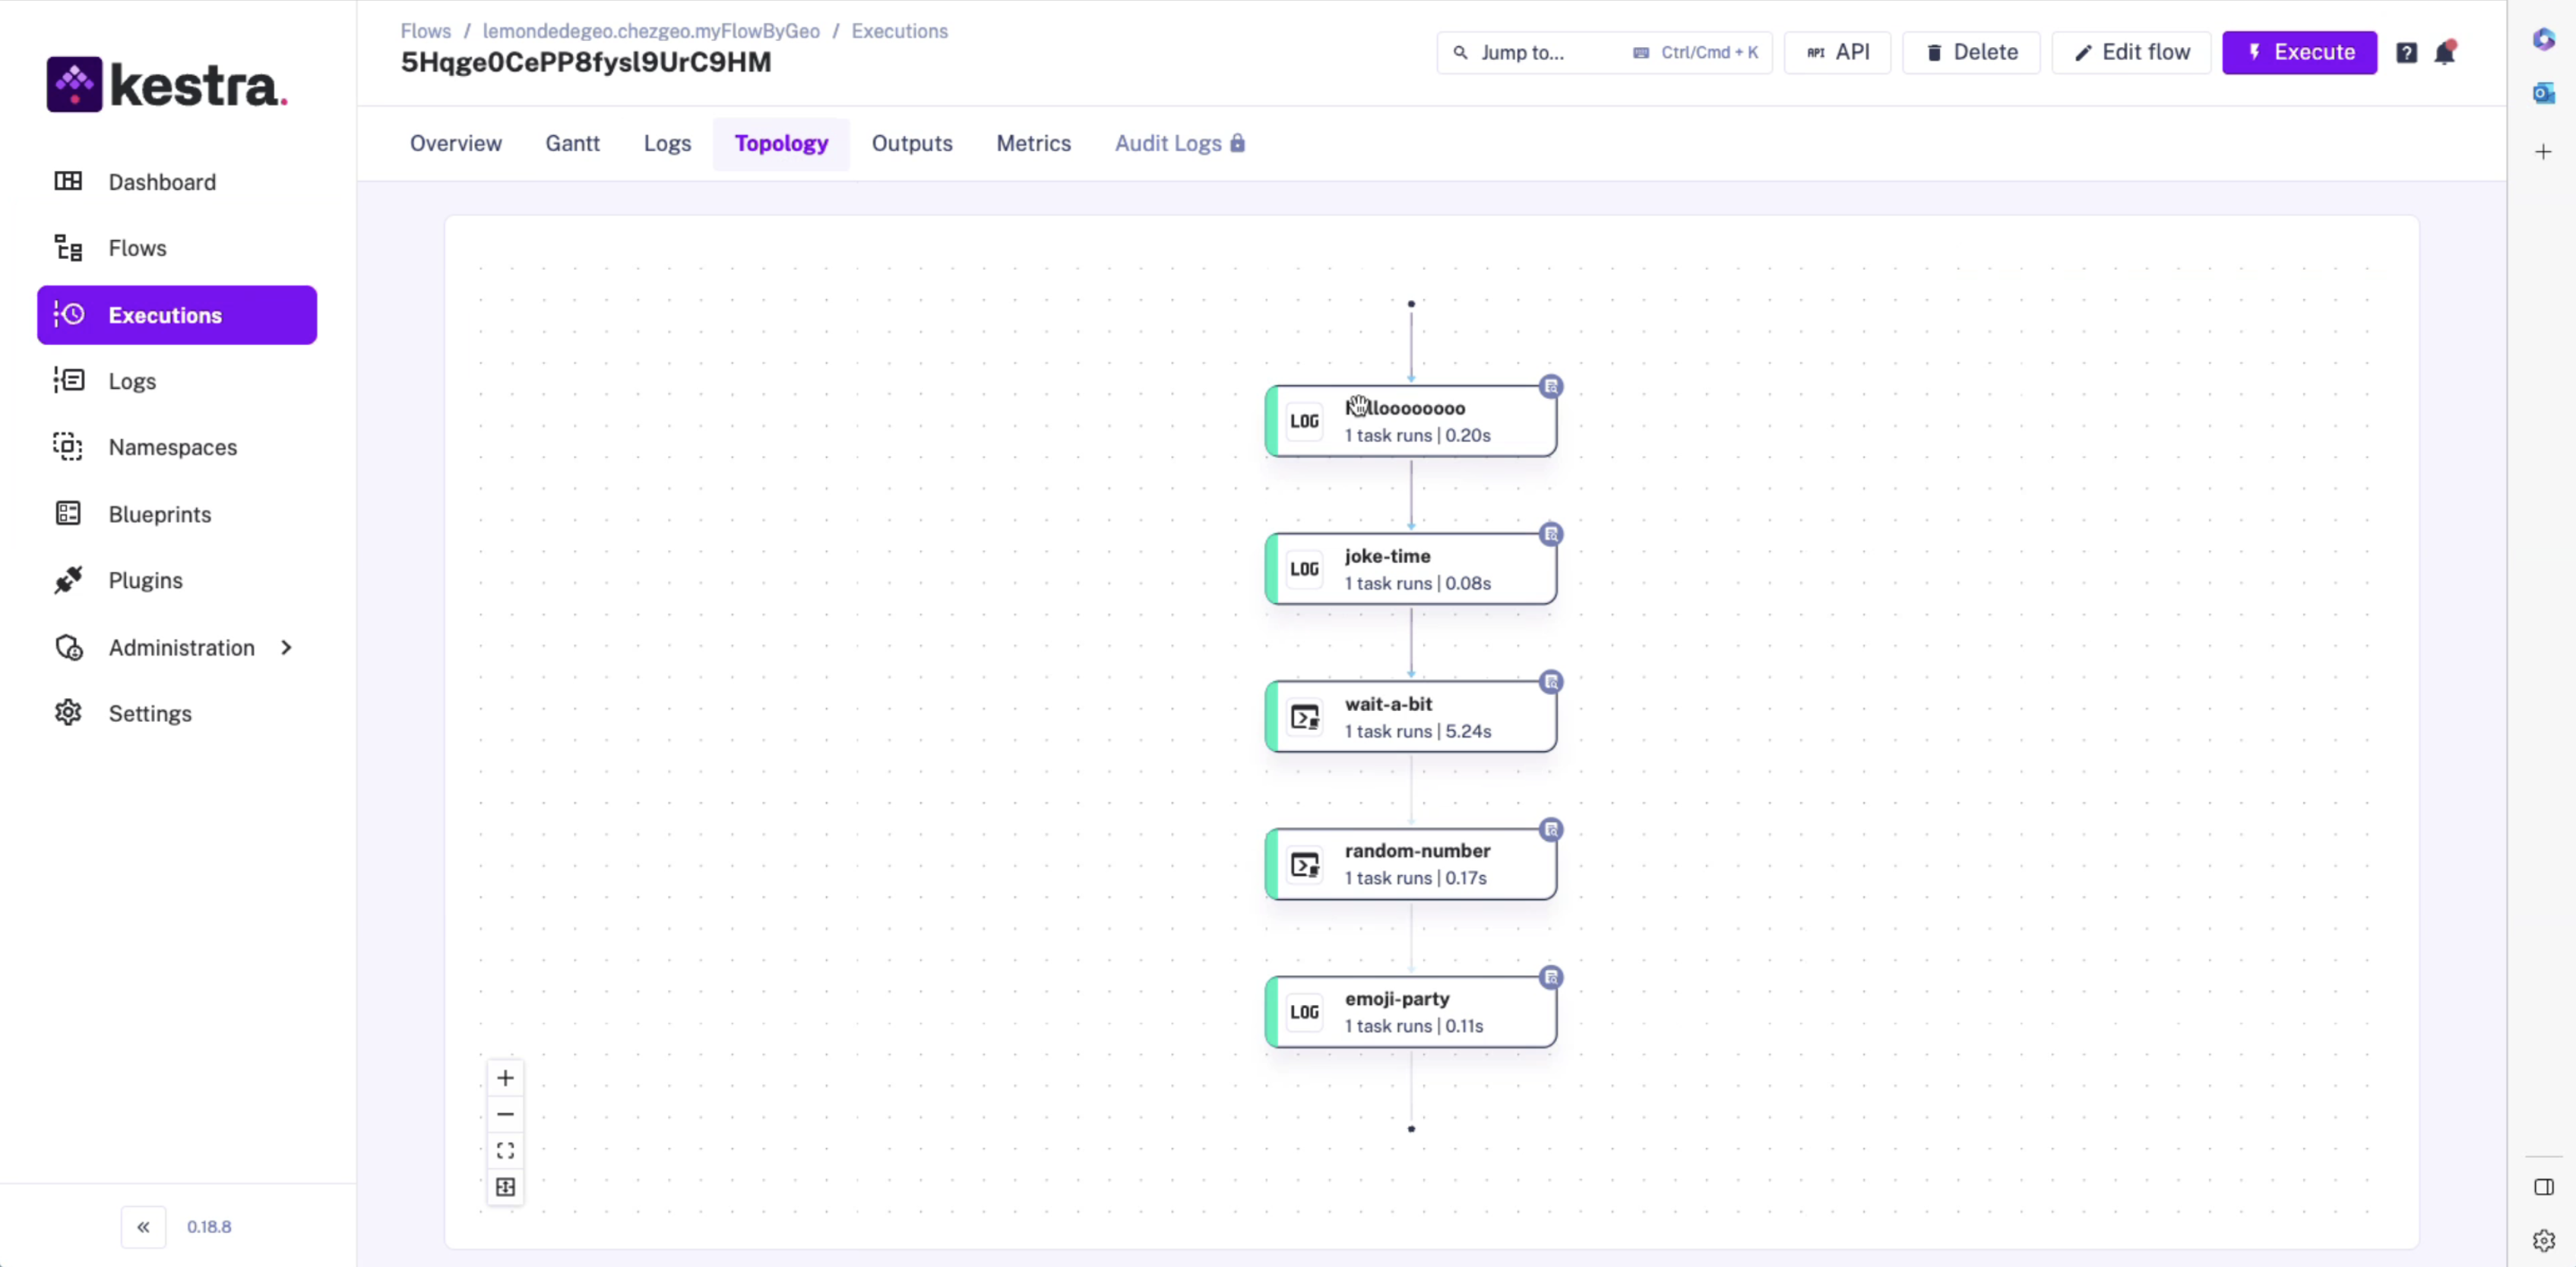Image resolution: width=2576 pixels, height=1267 pixels.
Task: Click the Edit flow button
Action: 2131,53
